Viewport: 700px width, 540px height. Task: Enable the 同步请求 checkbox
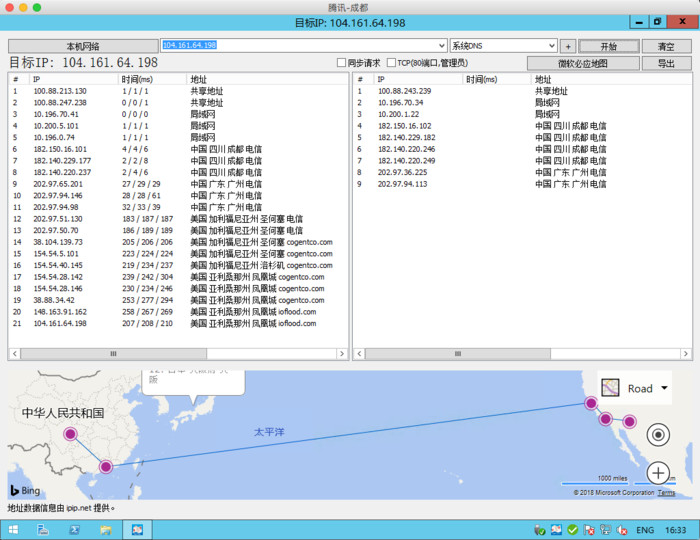point(342,63)
